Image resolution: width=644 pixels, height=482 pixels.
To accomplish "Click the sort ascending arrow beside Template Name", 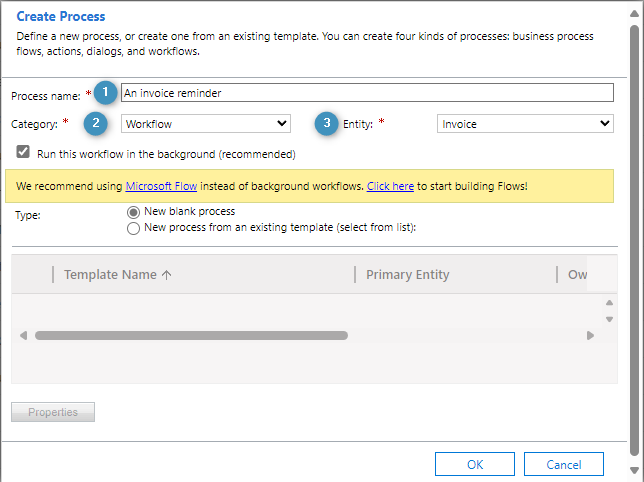I will 166,275.
